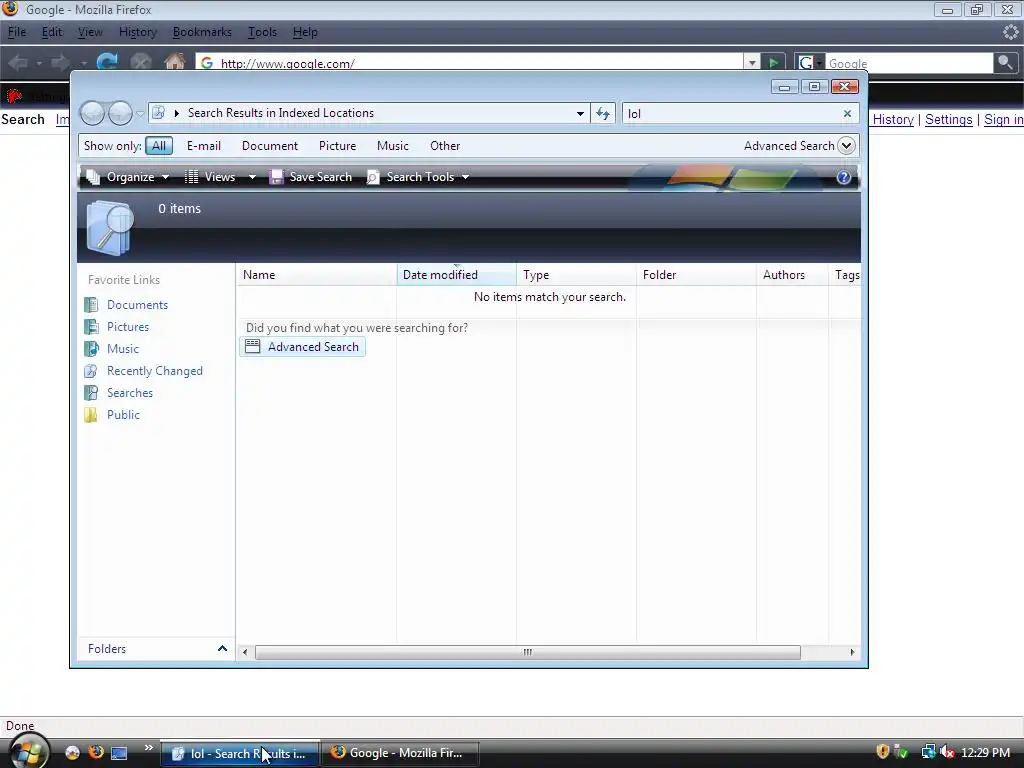Expand the Quick Launch overflow chevron
The width and height of the screenshot is (1024, 768).
pos(148,748)
